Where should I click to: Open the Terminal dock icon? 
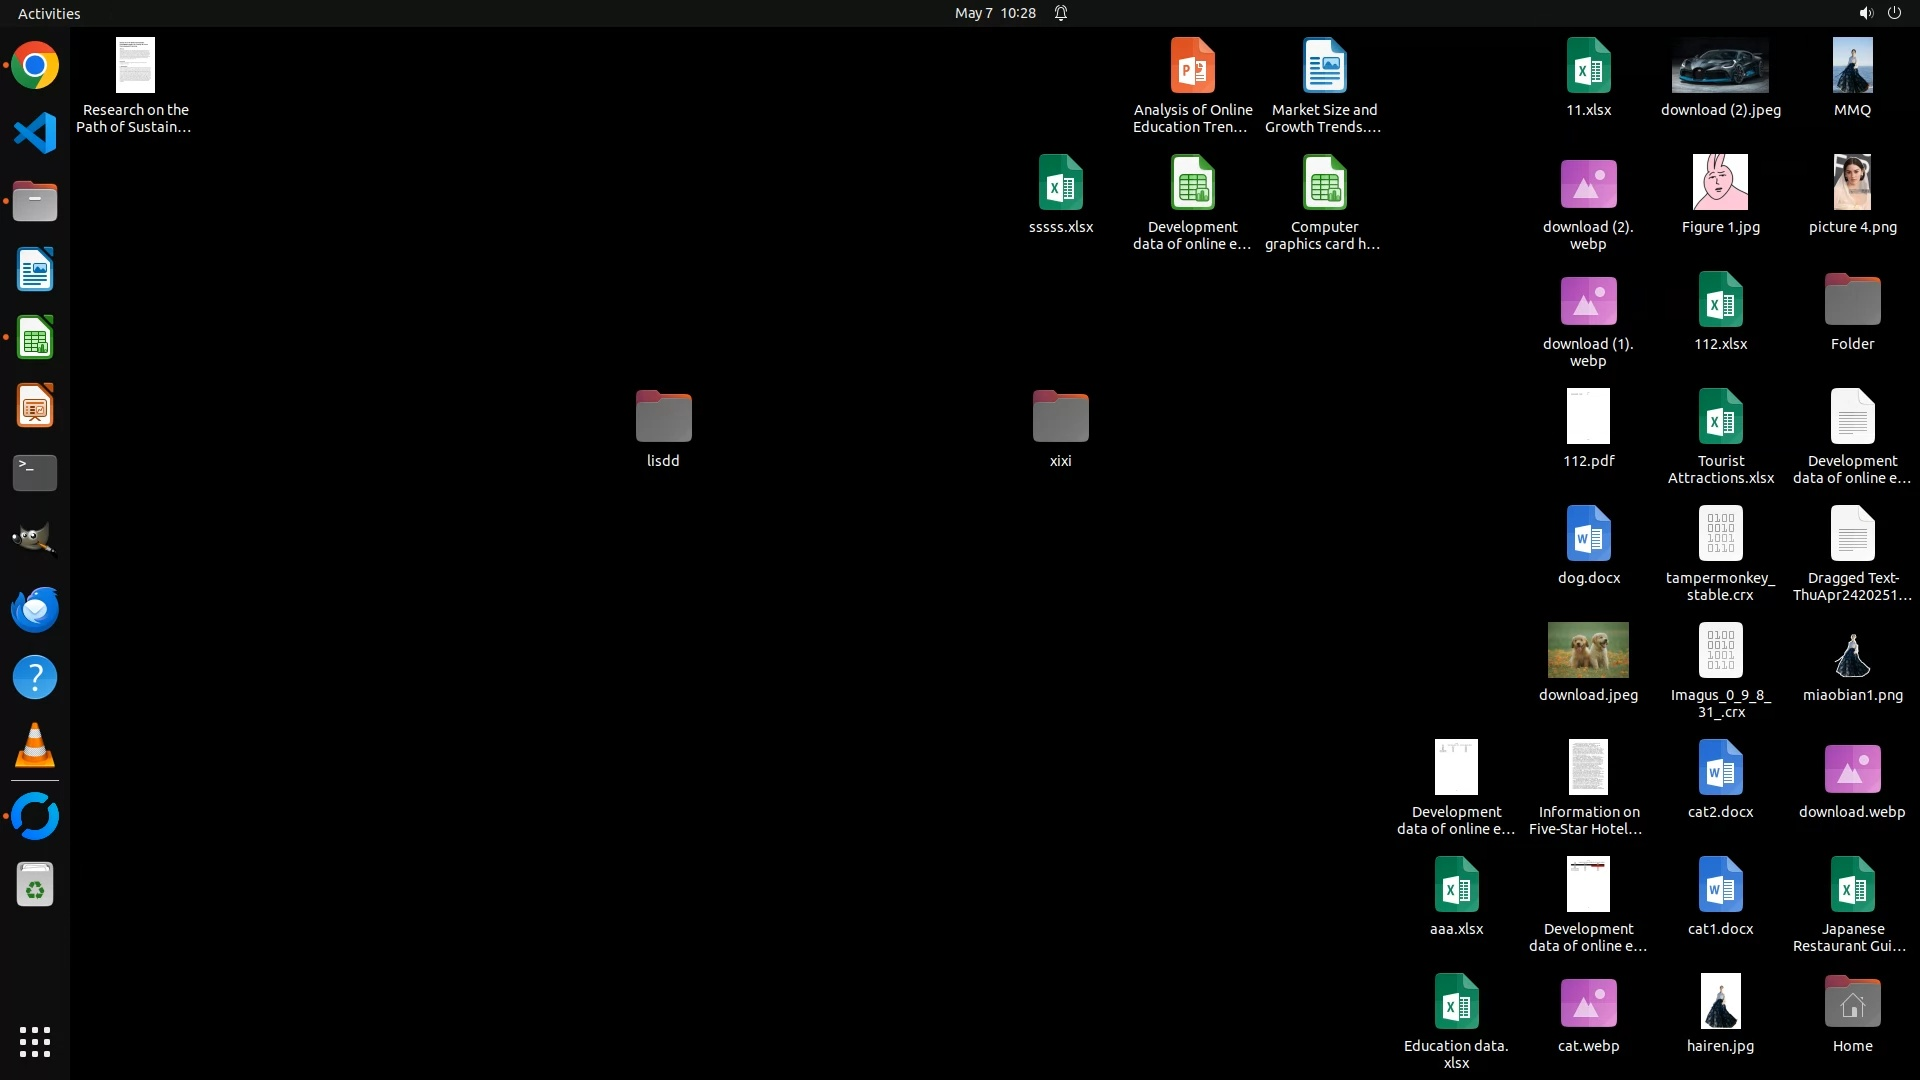[x=35, y=473]
